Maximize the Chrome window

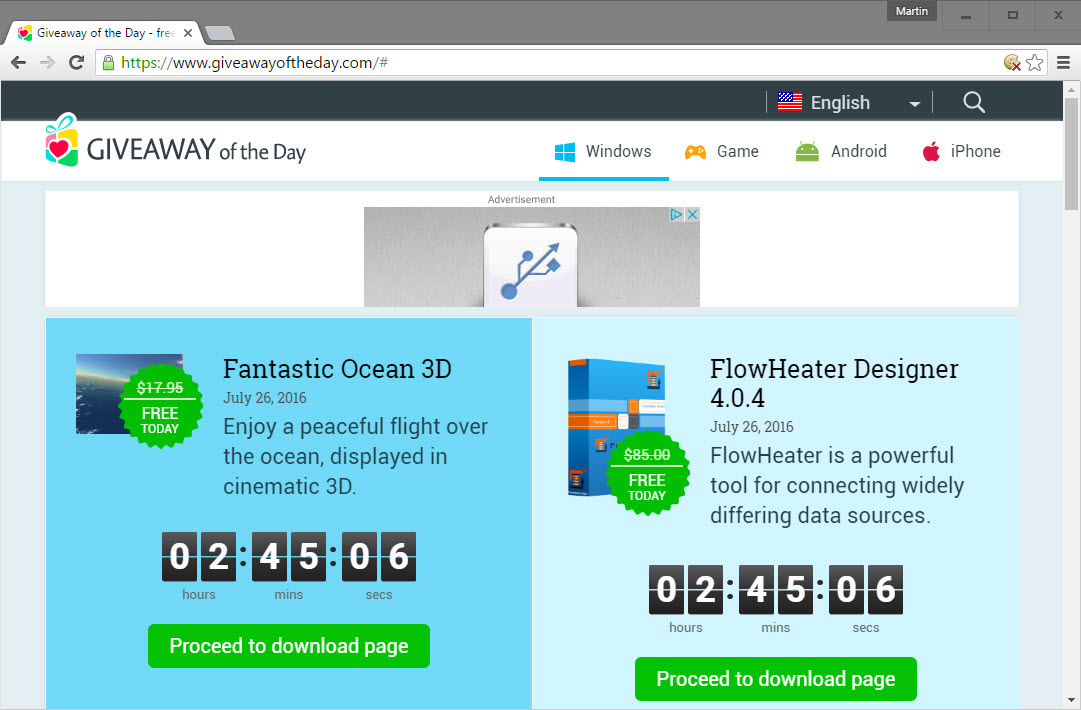tap(1012, 15)
